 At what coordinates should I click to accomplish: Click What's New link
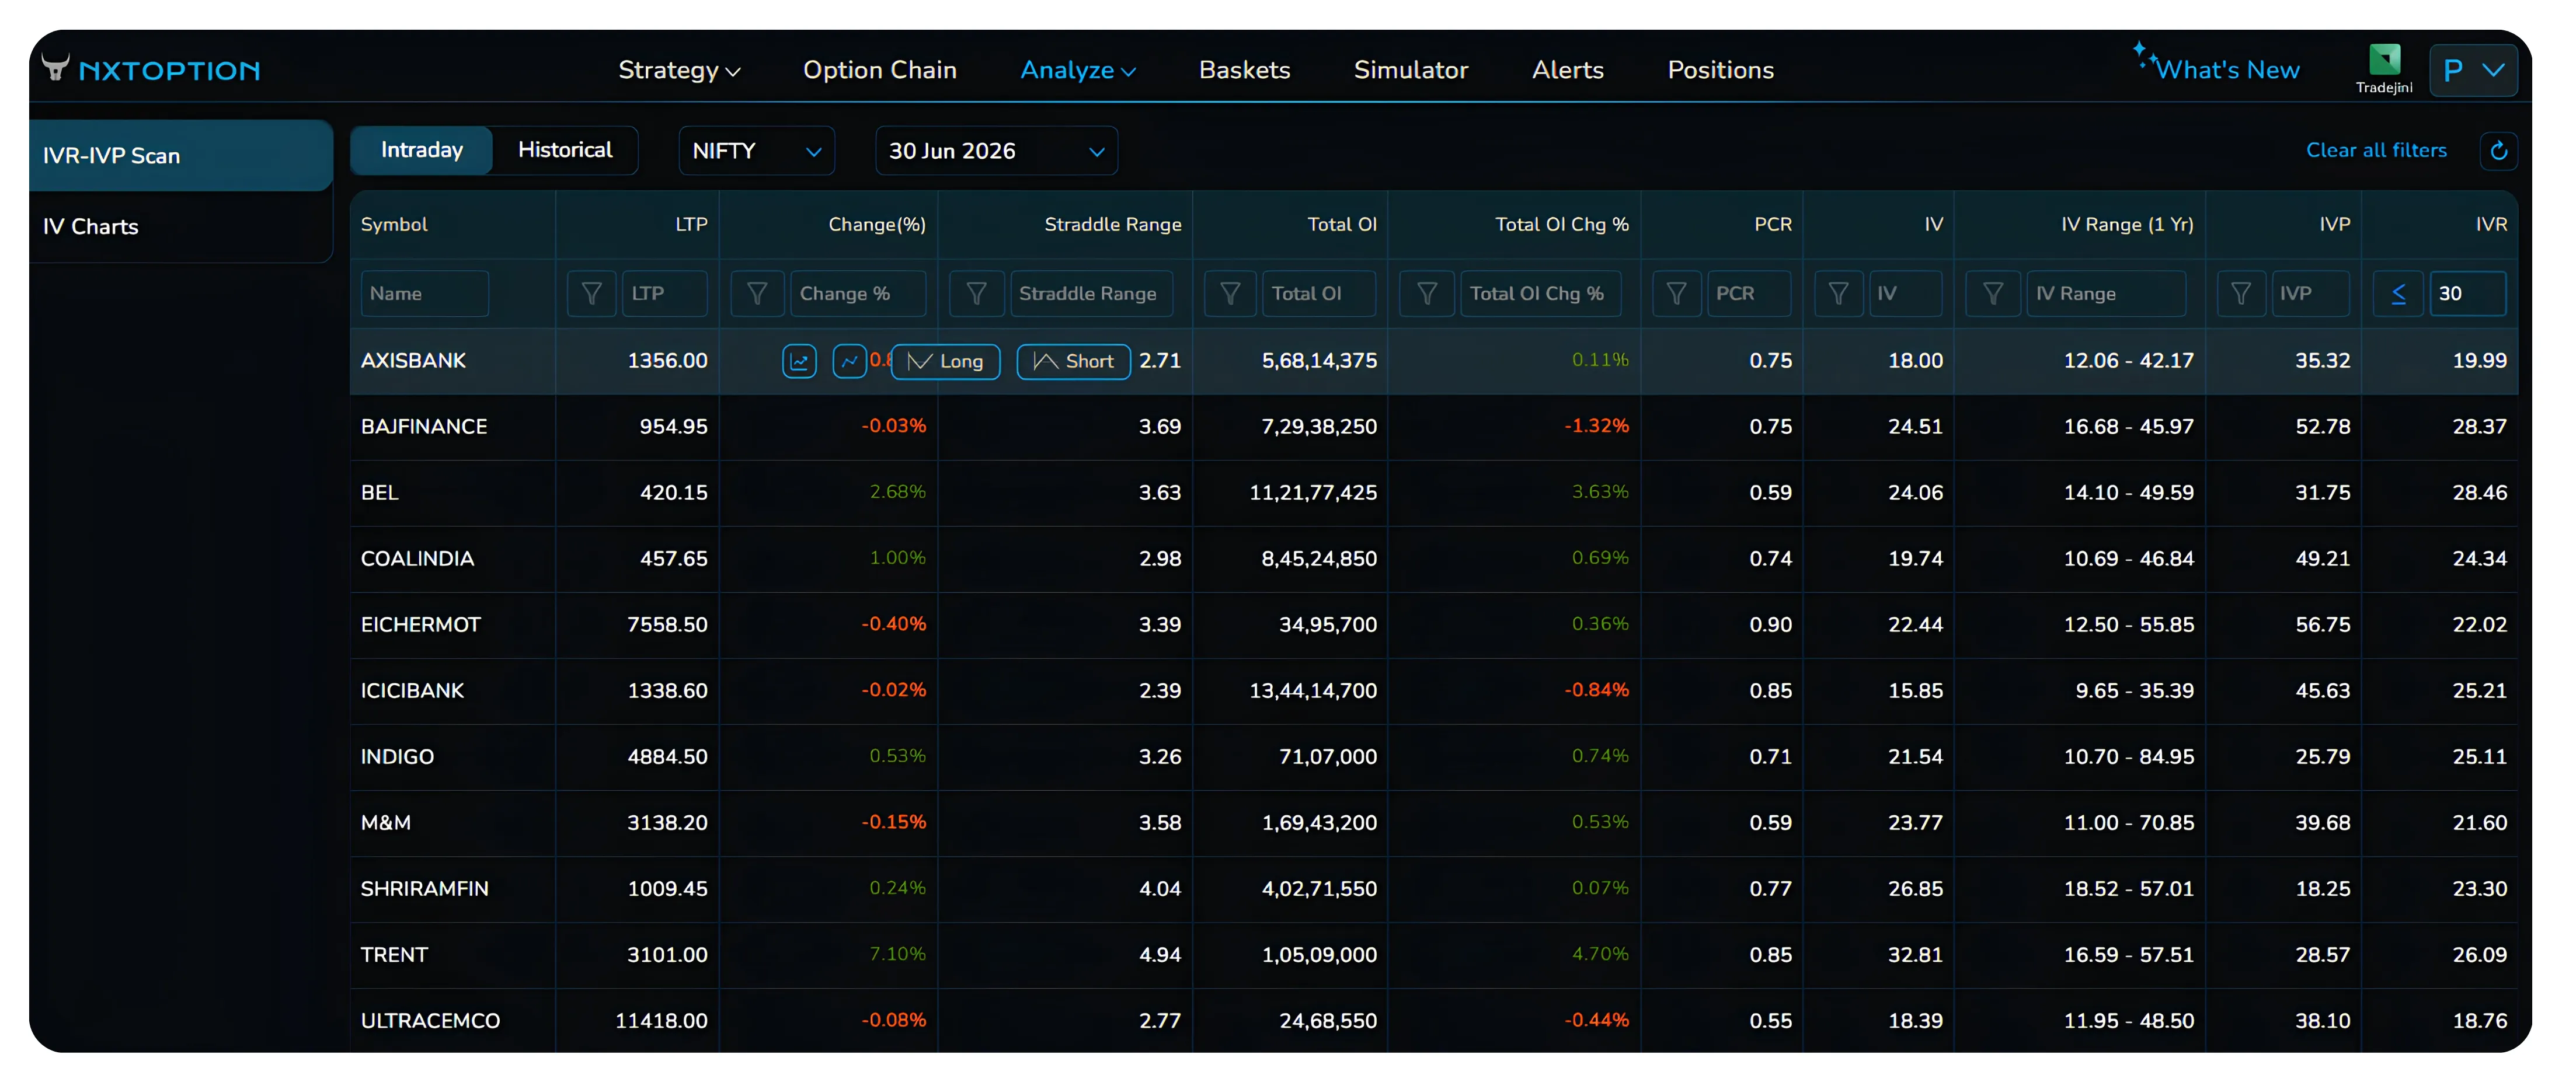pyautogui.click(x=2227, y=70)
